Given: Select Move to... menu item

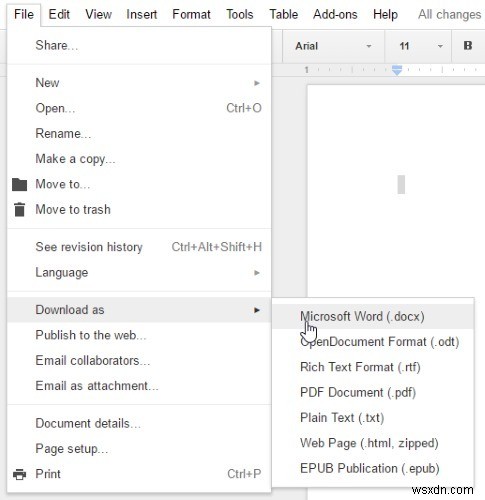Looking at the screenshot, I should [139, 184].
